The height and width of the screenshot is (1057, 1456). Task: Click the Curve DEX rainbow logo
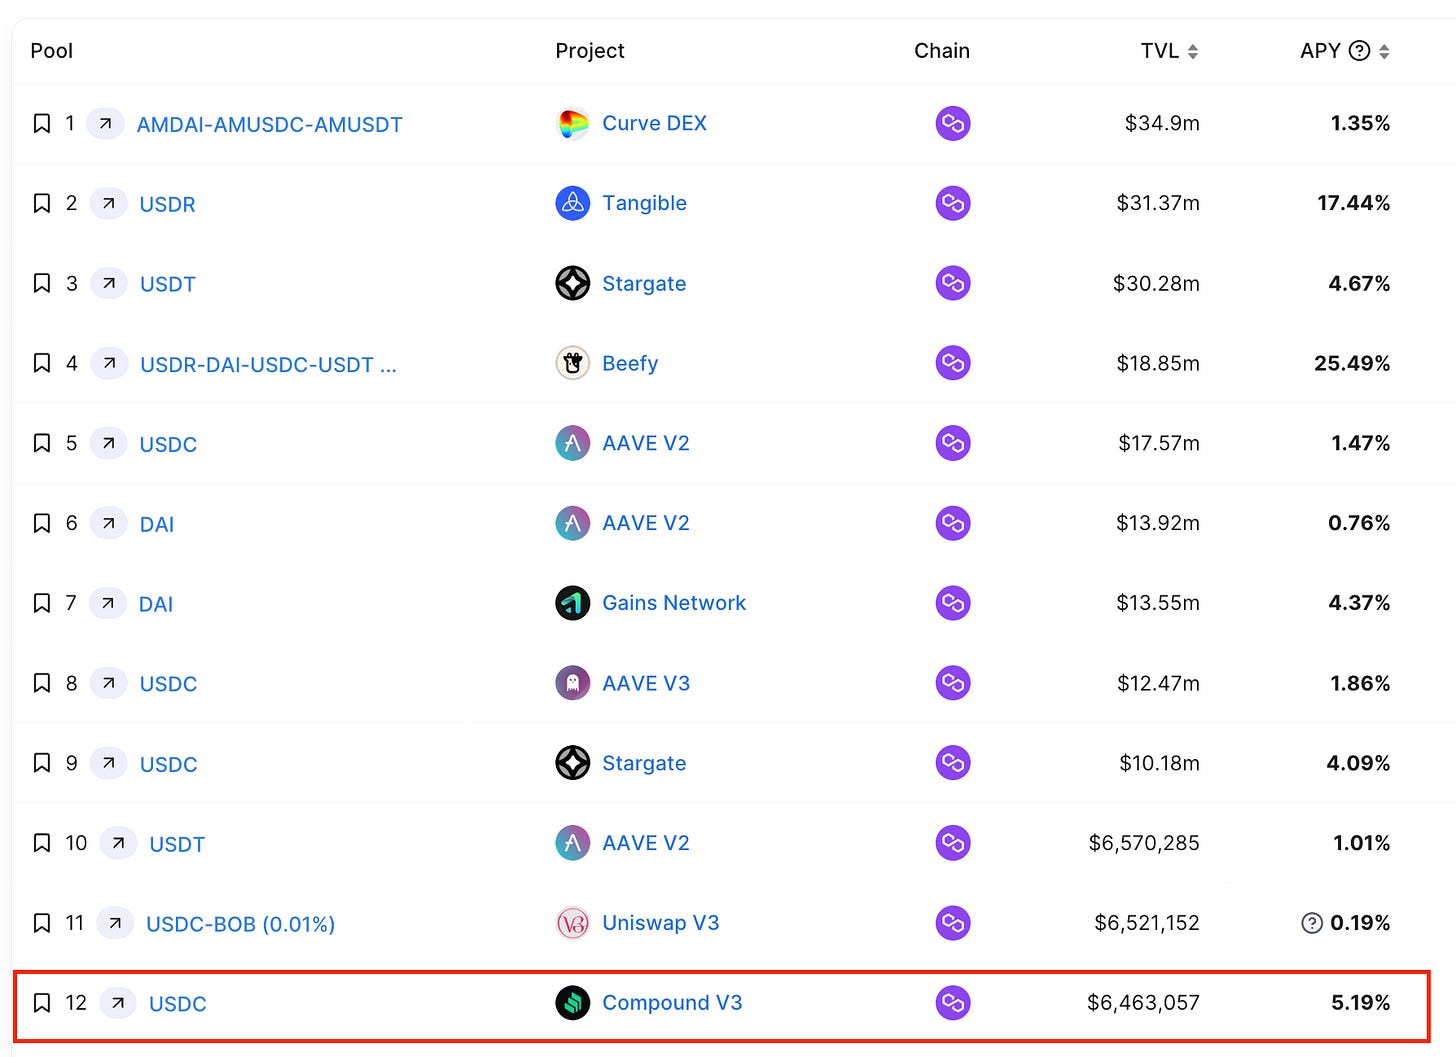(573, 123)
